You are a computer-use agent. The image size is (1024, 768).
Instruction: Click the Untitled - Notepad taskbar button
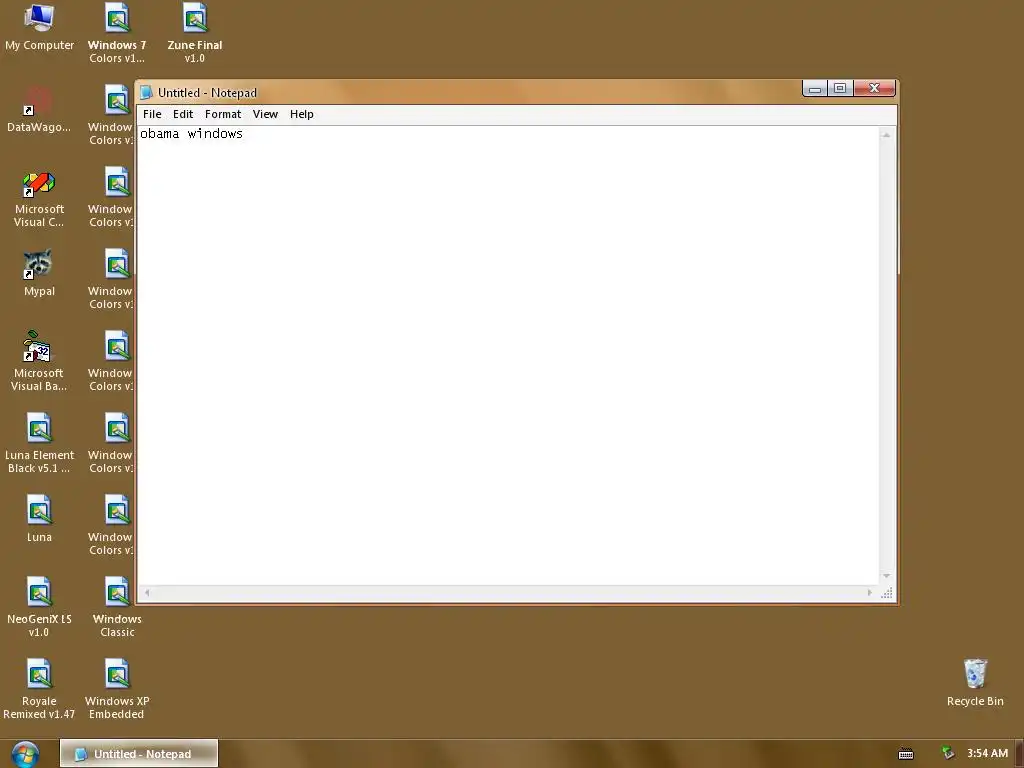tap(139, 754)
